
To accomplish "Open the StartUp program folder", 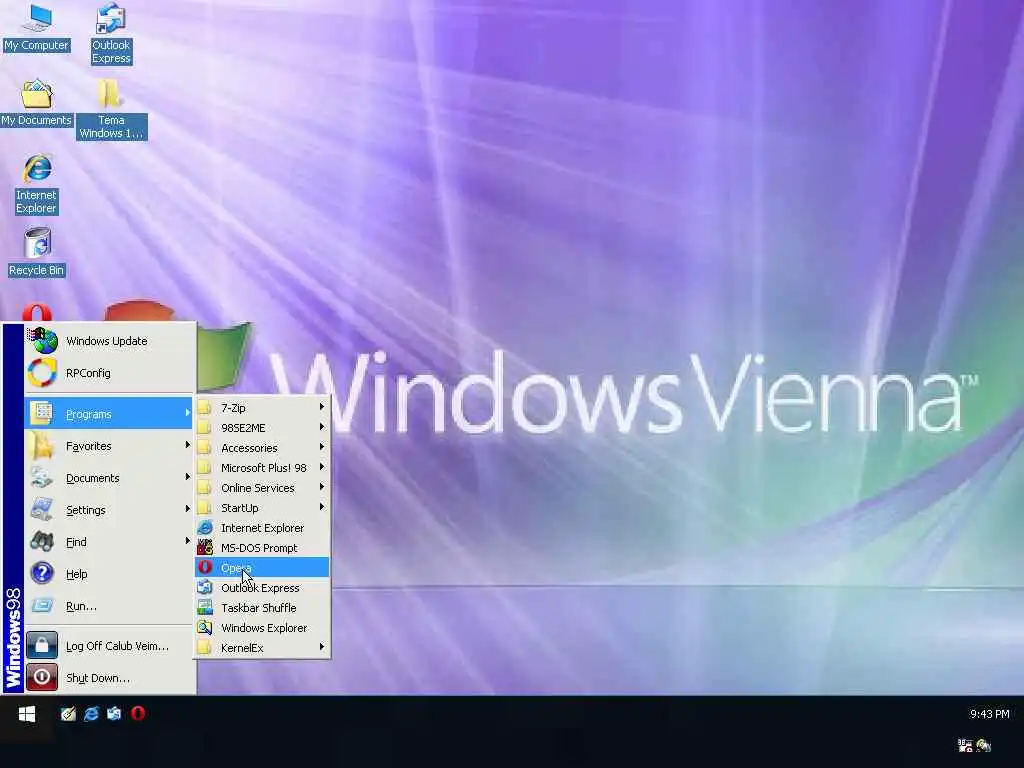I will (262, 508).
